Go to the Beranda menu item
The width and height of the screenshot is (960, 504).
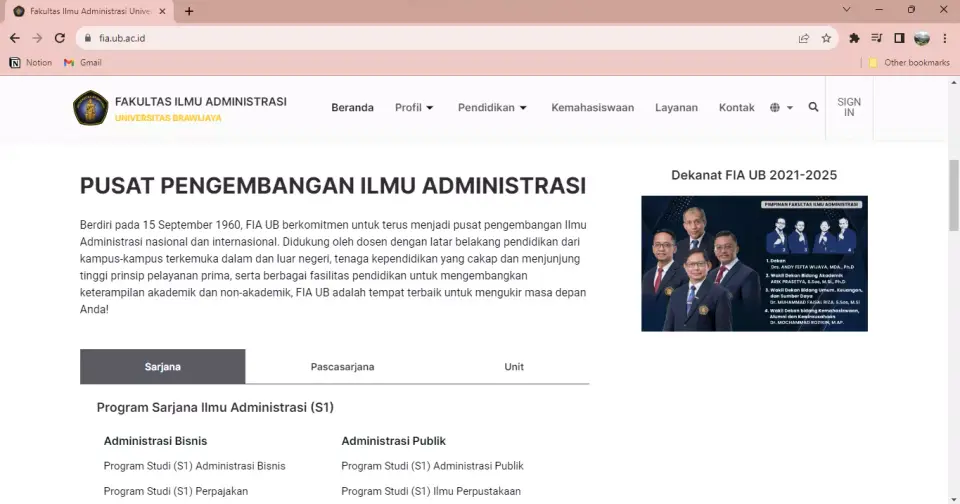[x=352, y=107]
